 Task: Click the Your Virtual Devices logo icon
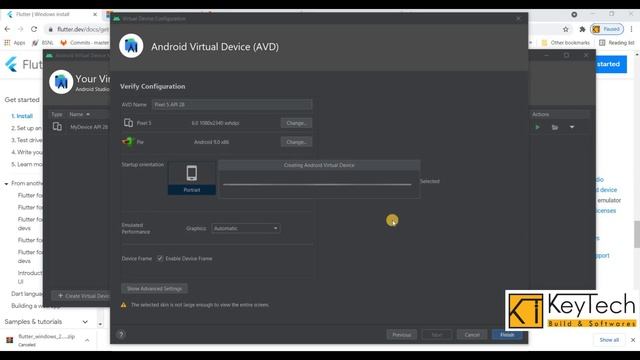click(x=61, y=82)
